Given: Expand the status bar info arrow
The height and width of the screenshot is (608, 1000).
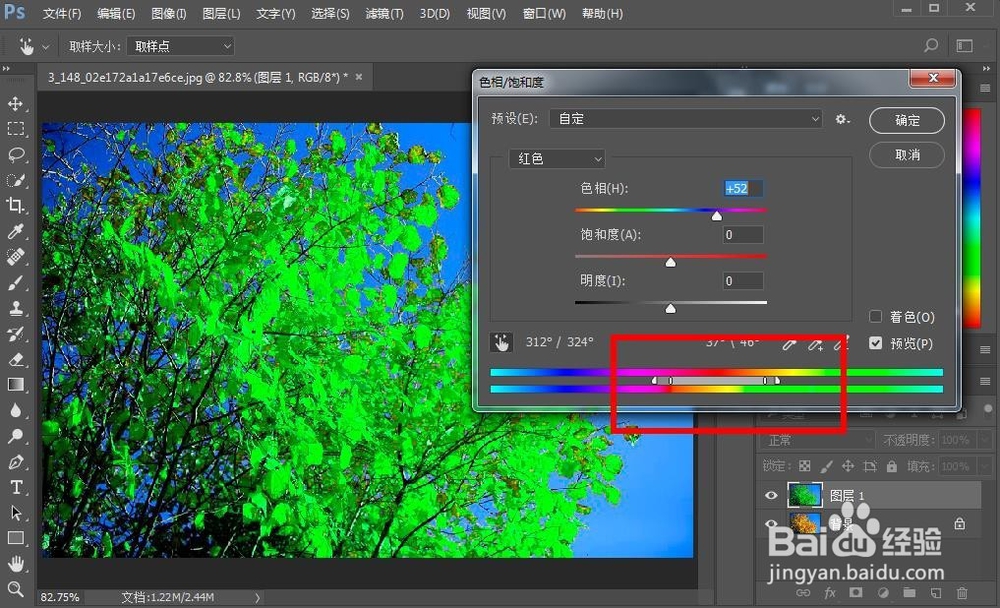Looking at the screenshot, I should pyautogui.click(x=257, y=598).
